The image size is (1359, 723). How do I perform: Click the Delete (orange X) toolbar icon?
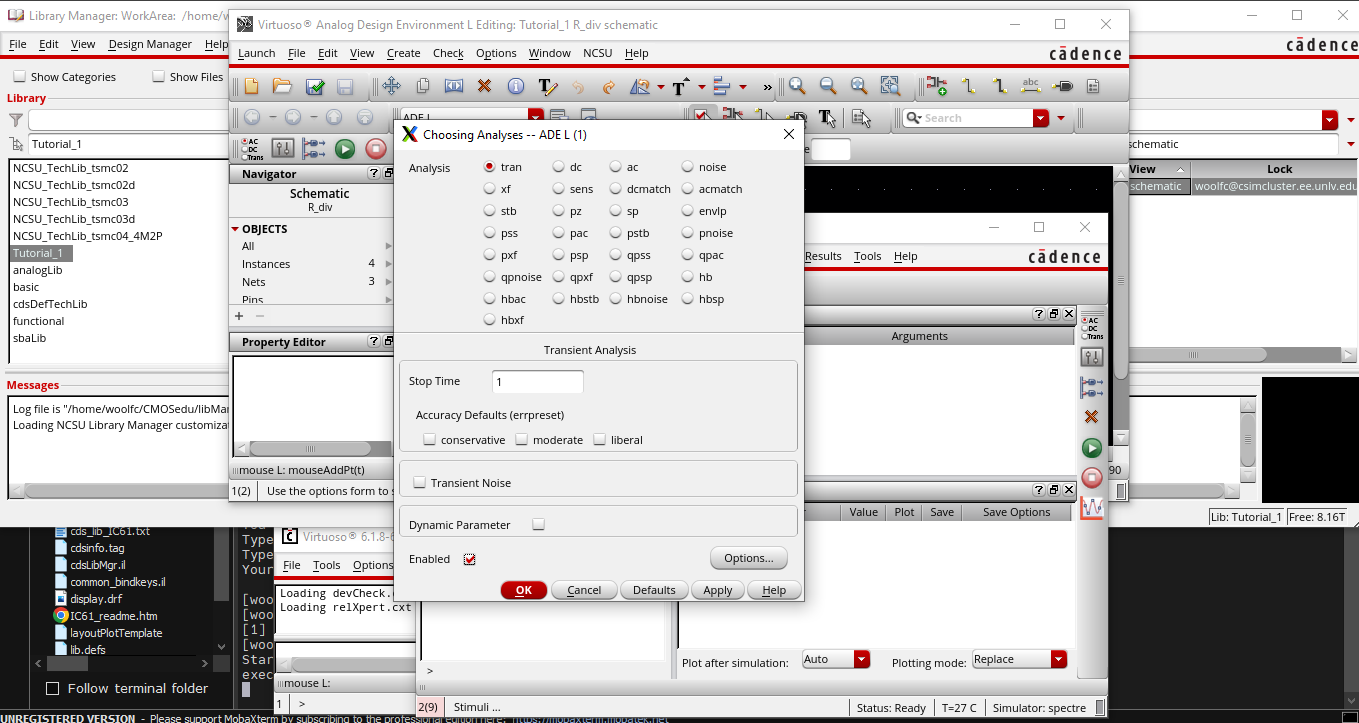pos(484,87)
